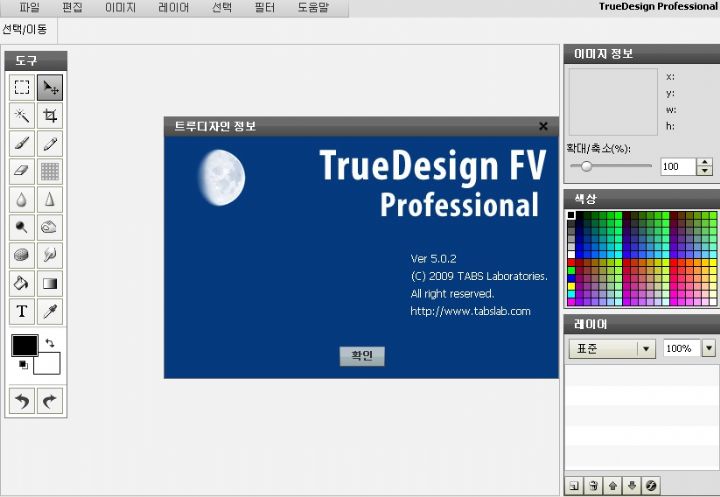Pick the magic wand tool
This screenshot has width=720, height=497.
coord(22,115)
